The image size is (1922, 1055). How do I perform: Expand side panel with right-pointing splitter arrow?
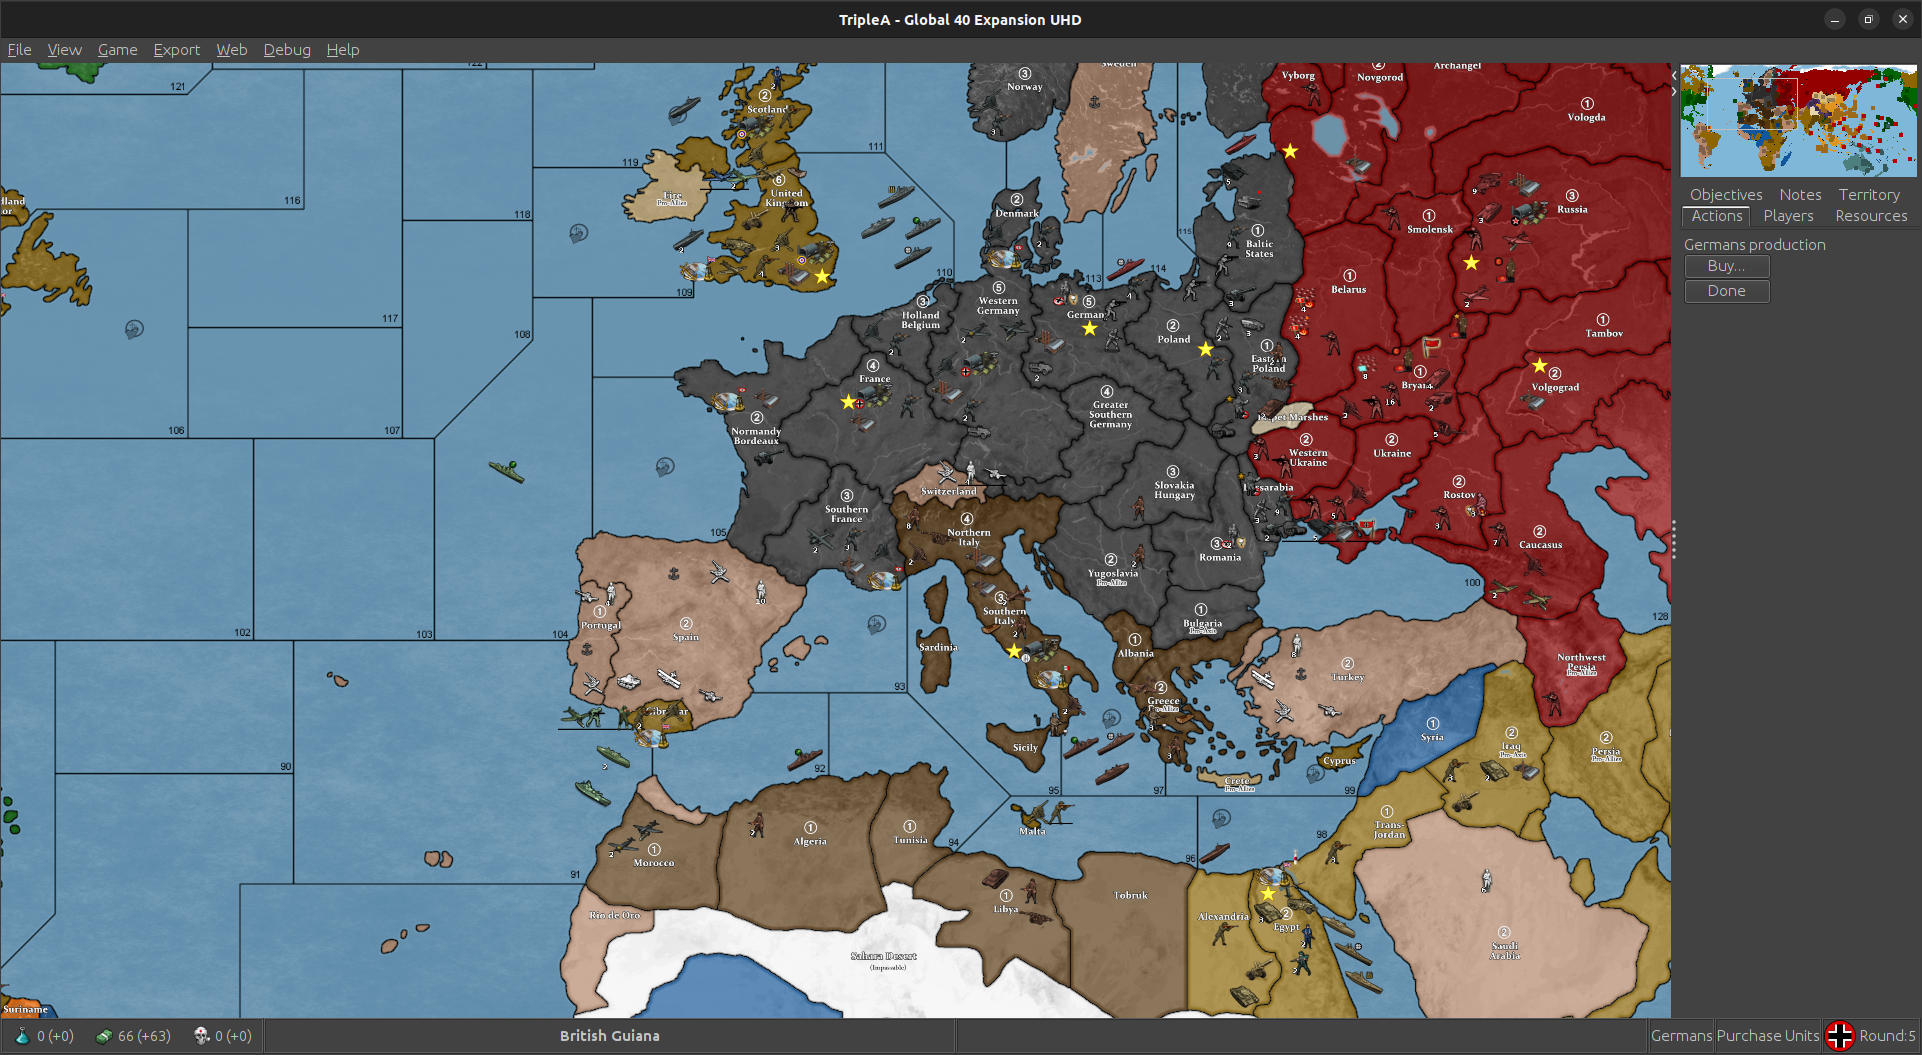1674,91
